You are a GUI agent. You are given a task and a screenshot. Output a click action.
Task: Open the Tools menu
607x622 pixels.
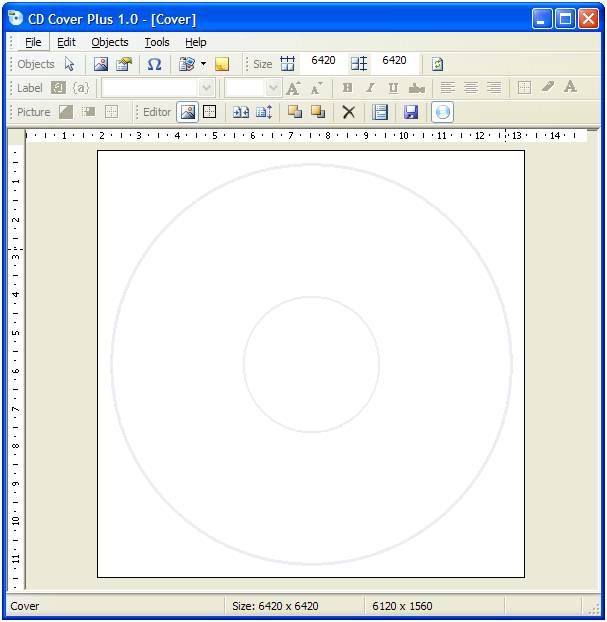click(x=157, y=42)
